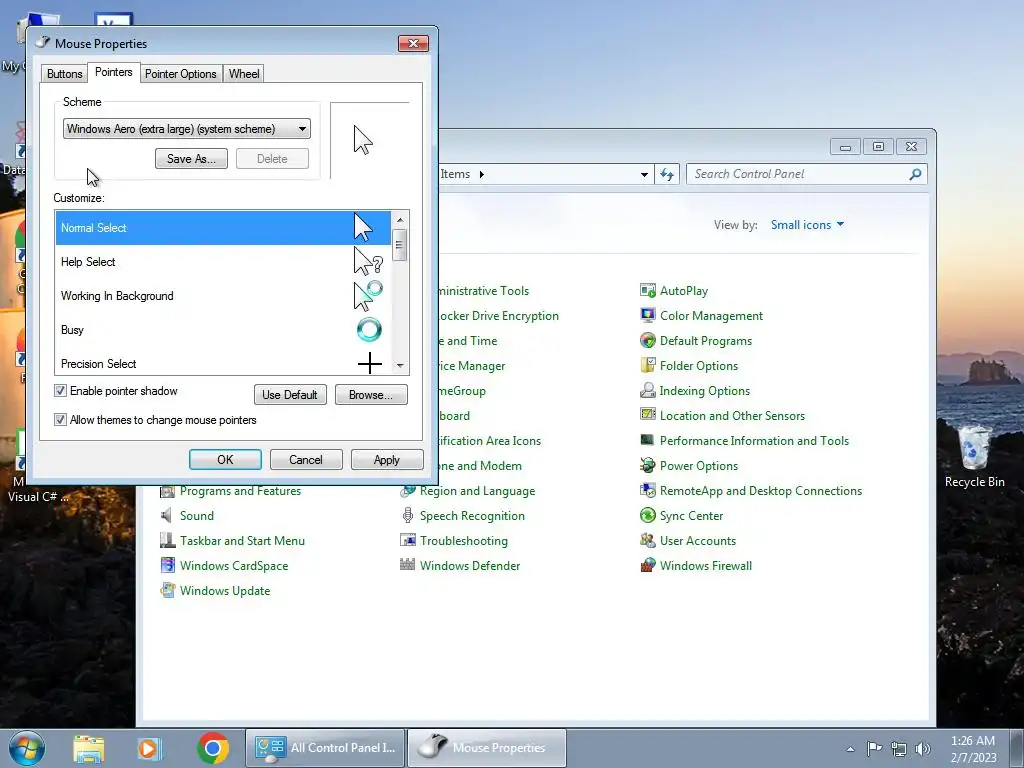Image resolution: width=1024 pixels, height=768 pixels.
Task: Switch to All Control Panel Items taskbar button
Action: point(325,748)
